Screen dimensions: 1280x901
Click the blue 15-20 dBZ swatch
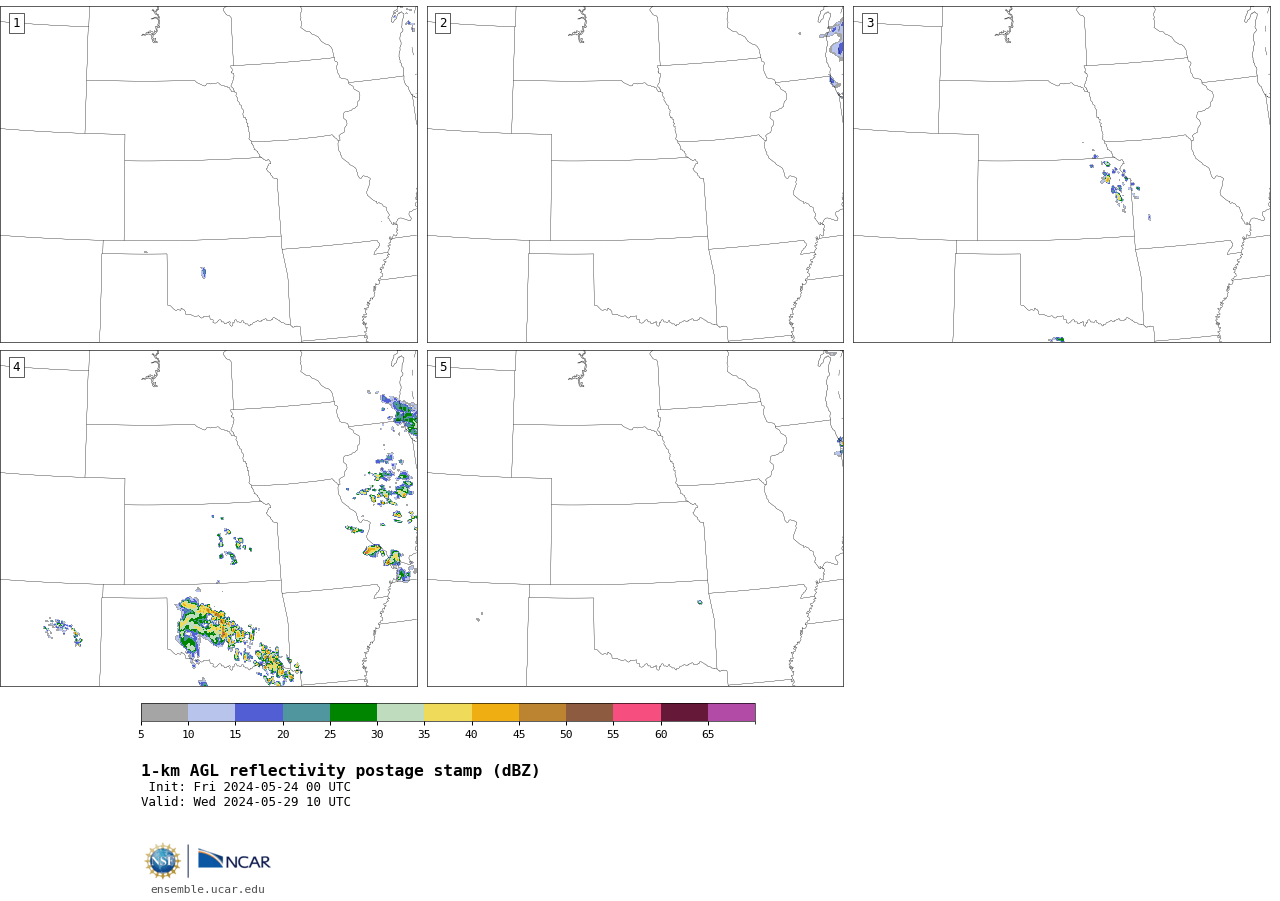pos(259,713)
